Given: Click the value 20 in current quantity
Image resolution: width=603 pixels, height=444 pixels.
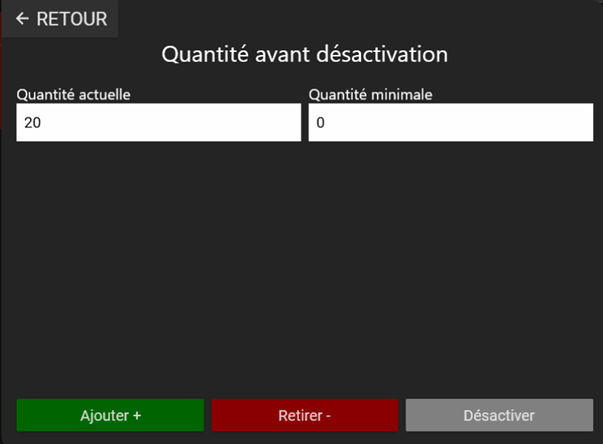Looking at the screenshot, I should 33,124.
